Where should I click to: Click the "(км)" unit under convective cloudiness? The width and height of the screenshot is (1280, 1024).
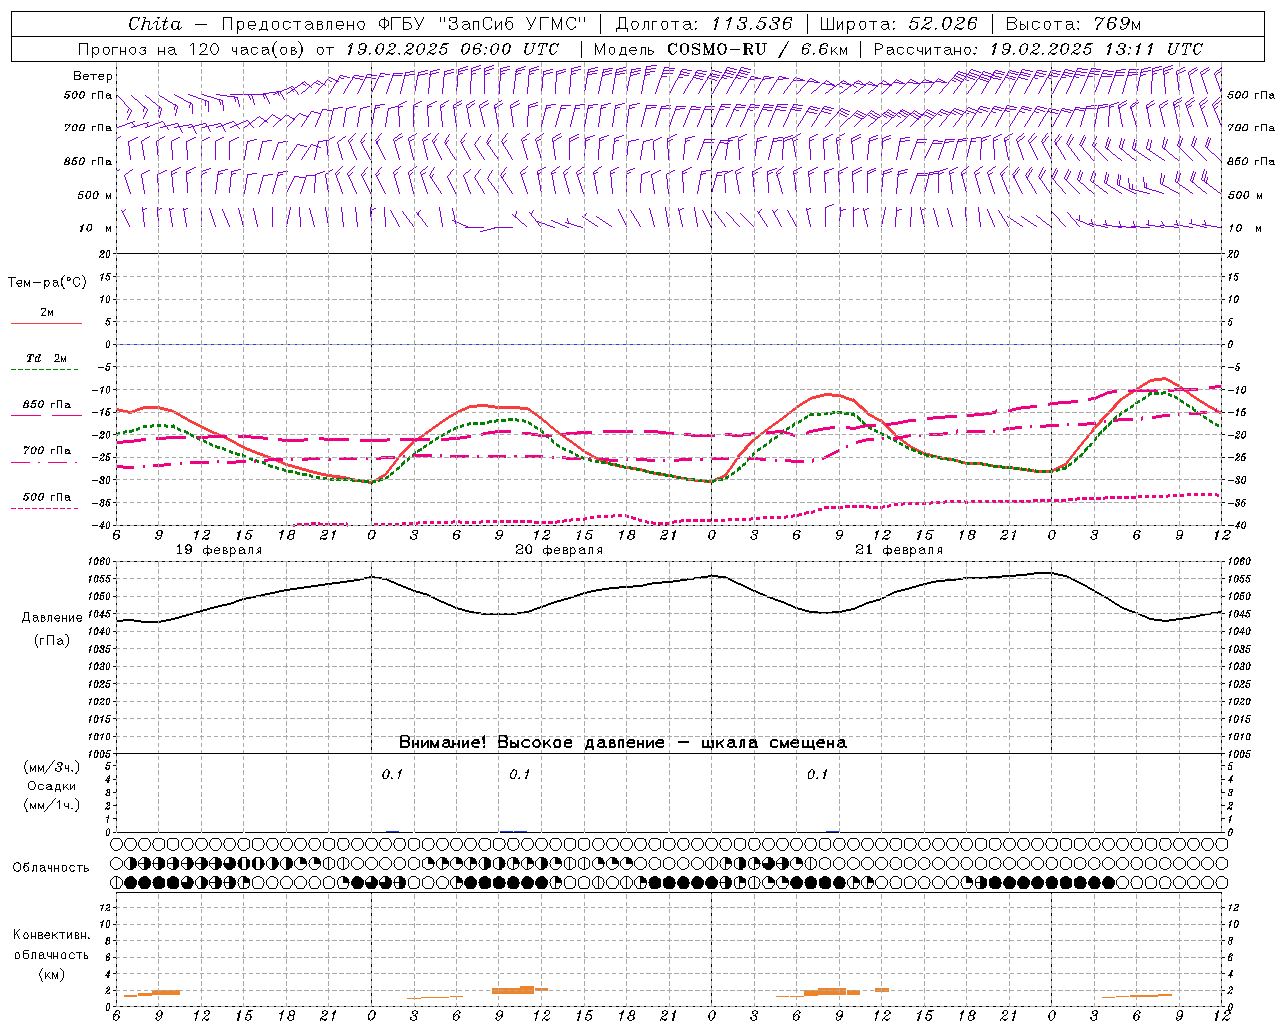(51, 973)
